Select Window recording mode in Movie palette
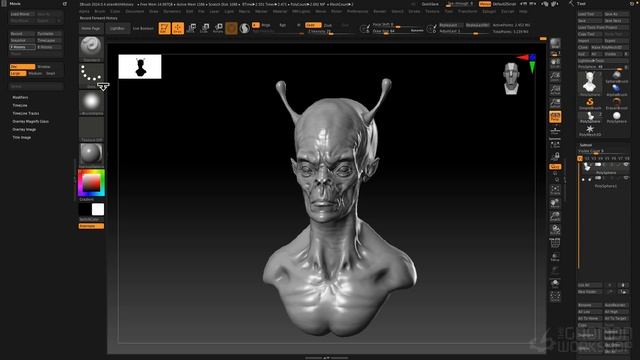The height and width of the screenshot is (360, 640). coord(44,67)
